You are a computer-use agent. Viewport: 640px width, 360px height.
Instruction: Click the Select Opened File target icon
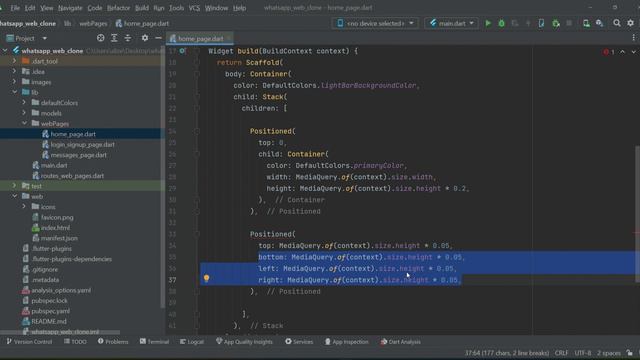[x=100, y=38]
